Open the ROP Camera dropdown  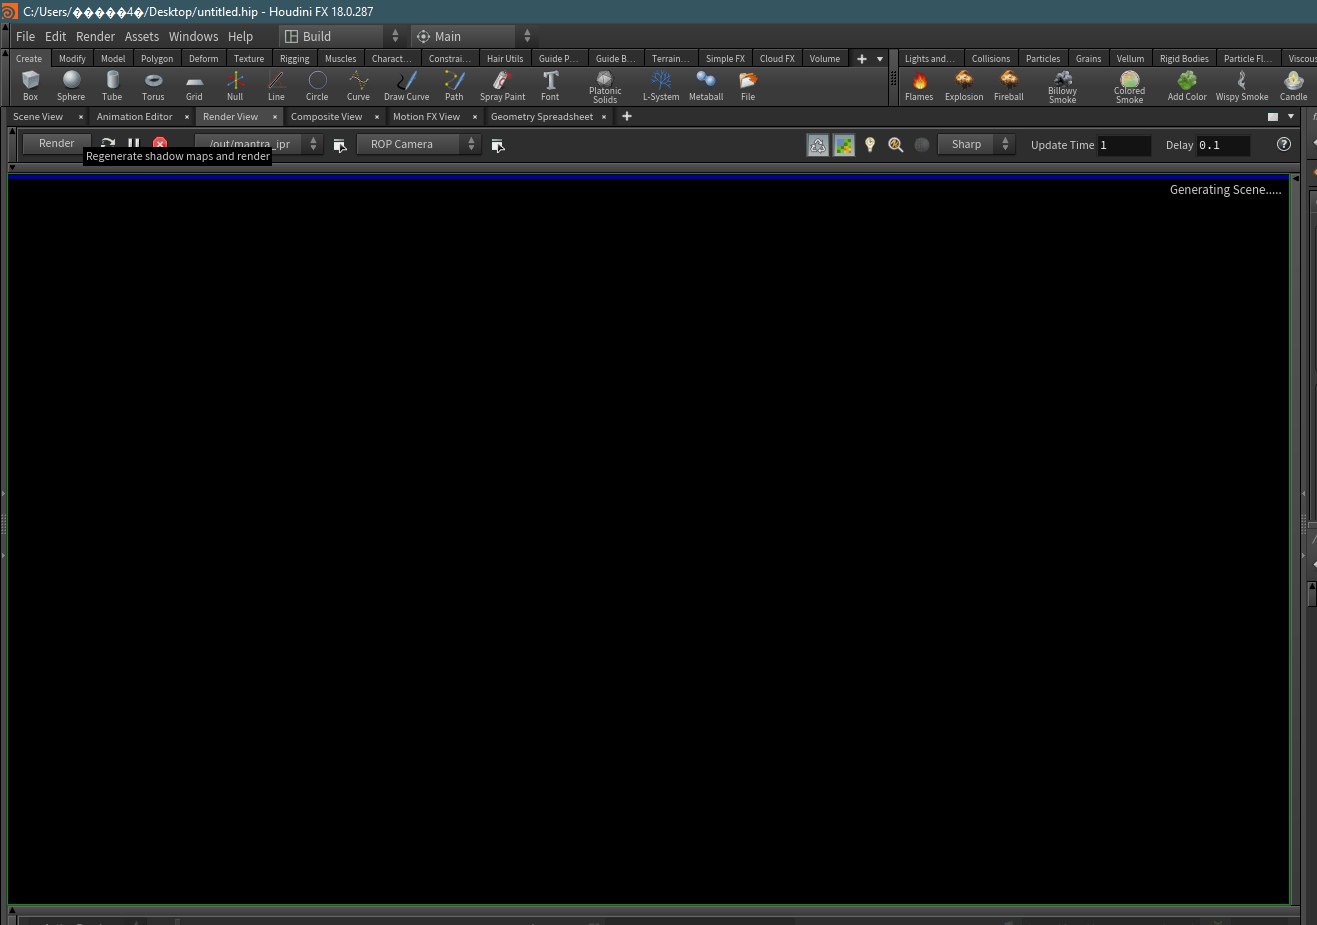[419, 144]
